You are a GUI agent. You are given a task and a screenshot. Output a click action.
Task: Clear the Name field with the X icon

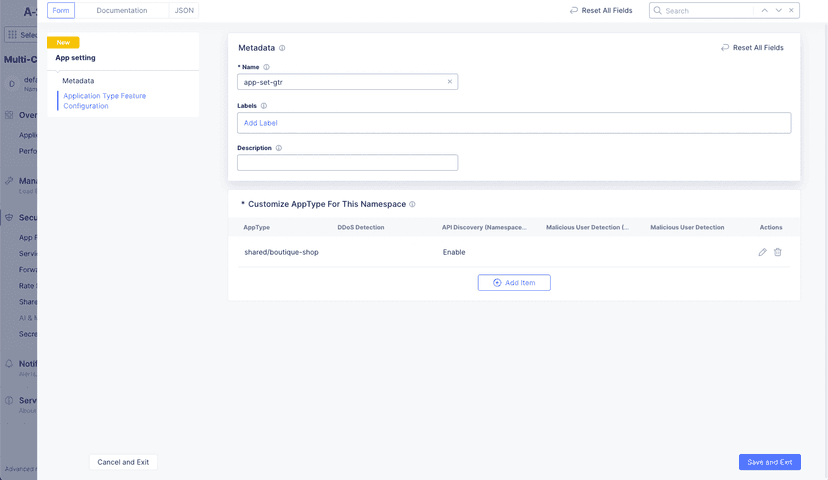click(449, 82)
